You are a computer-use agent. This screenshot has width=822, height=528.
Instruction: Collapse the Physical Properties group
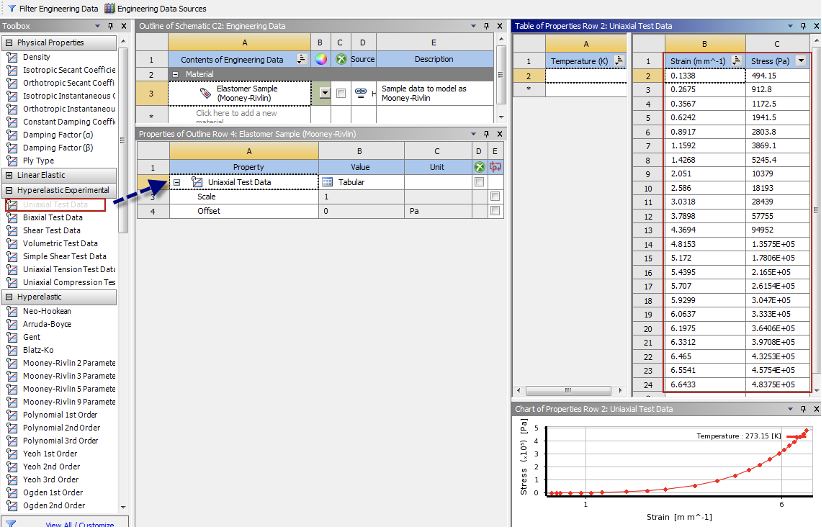click(9, 42)
